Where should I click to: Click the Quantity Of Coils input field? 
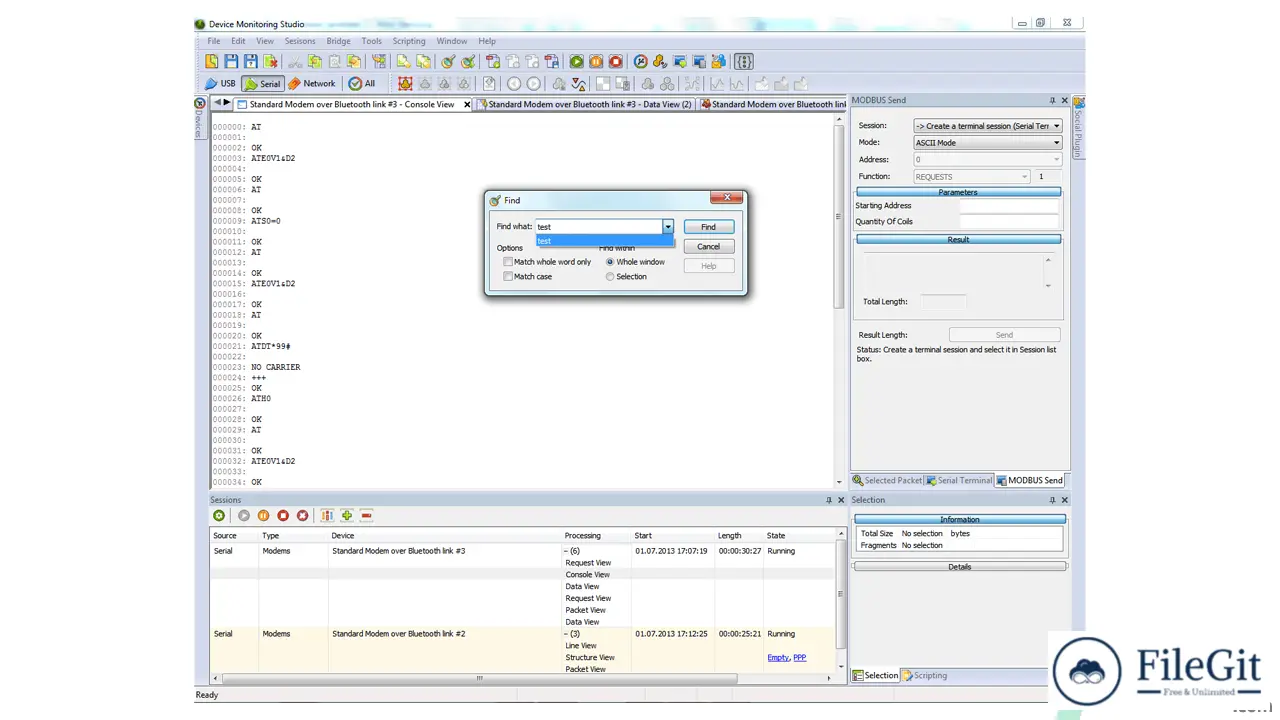point(1009,222)
